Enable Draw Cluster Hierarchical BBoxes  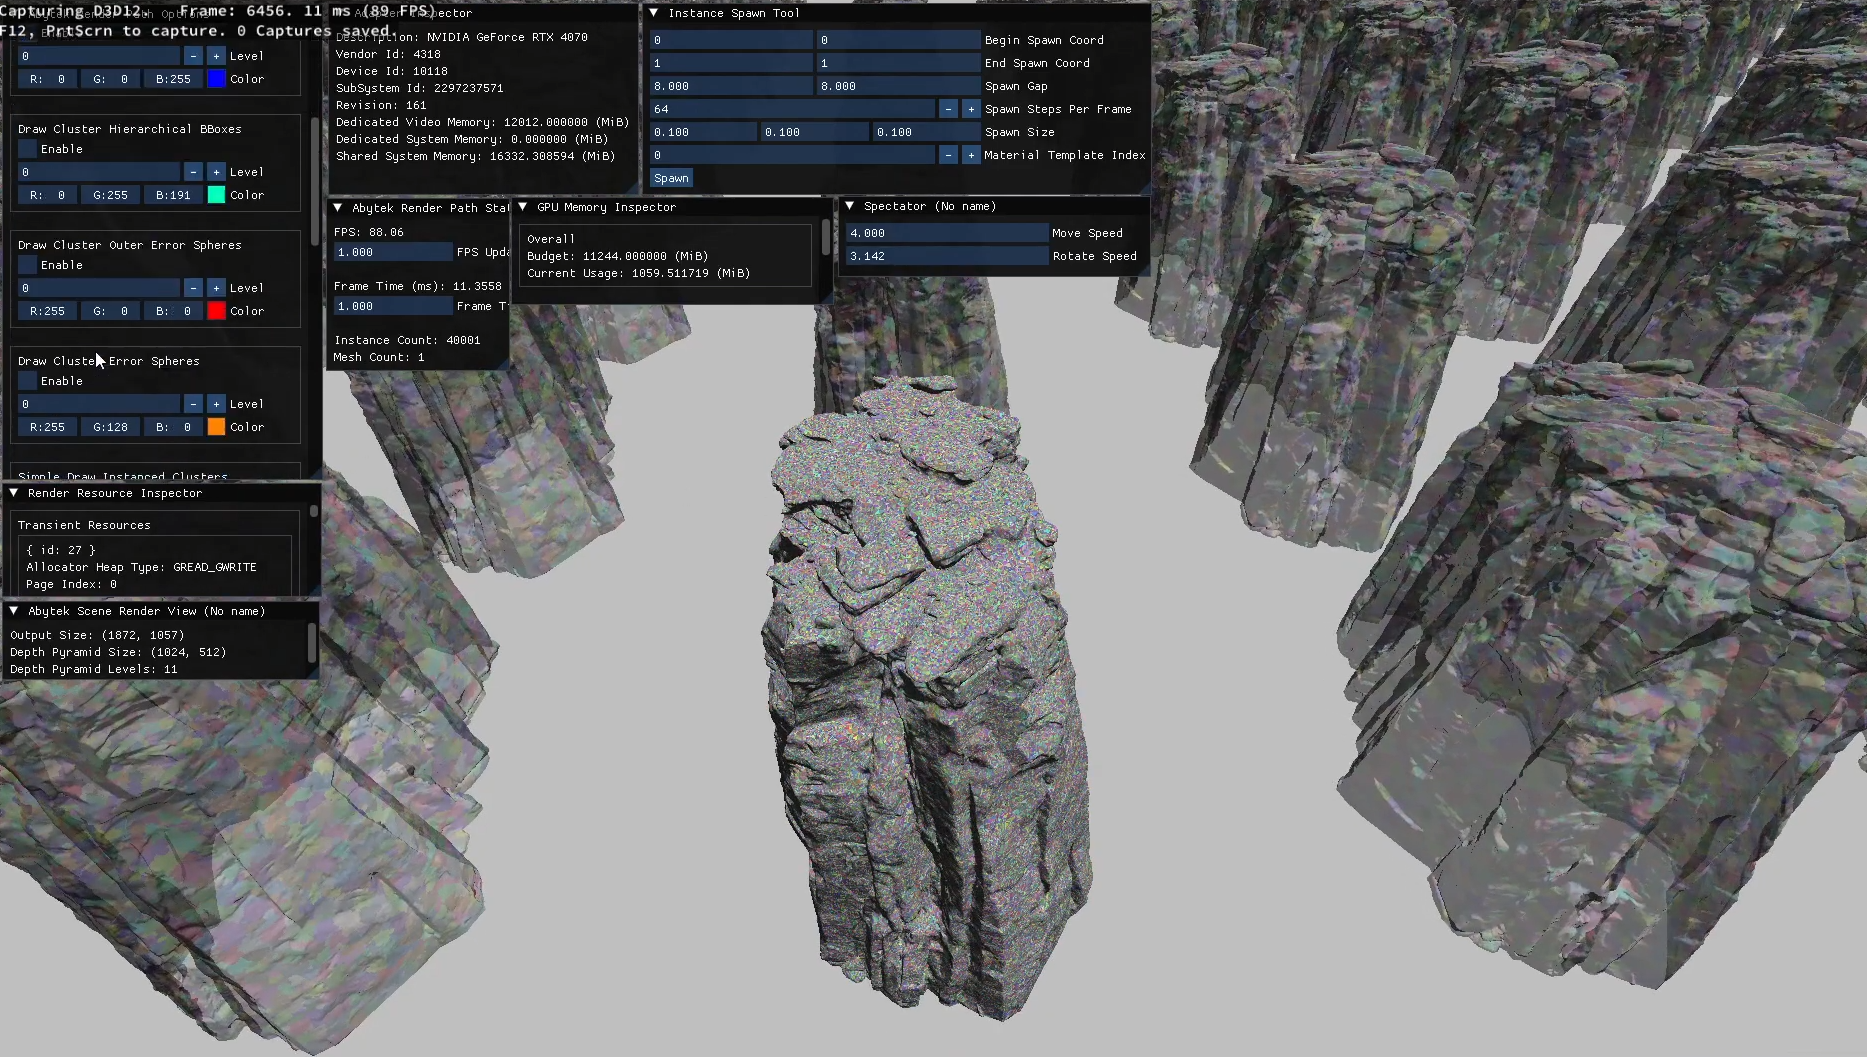pyautogui.click(x=27, y=149)
